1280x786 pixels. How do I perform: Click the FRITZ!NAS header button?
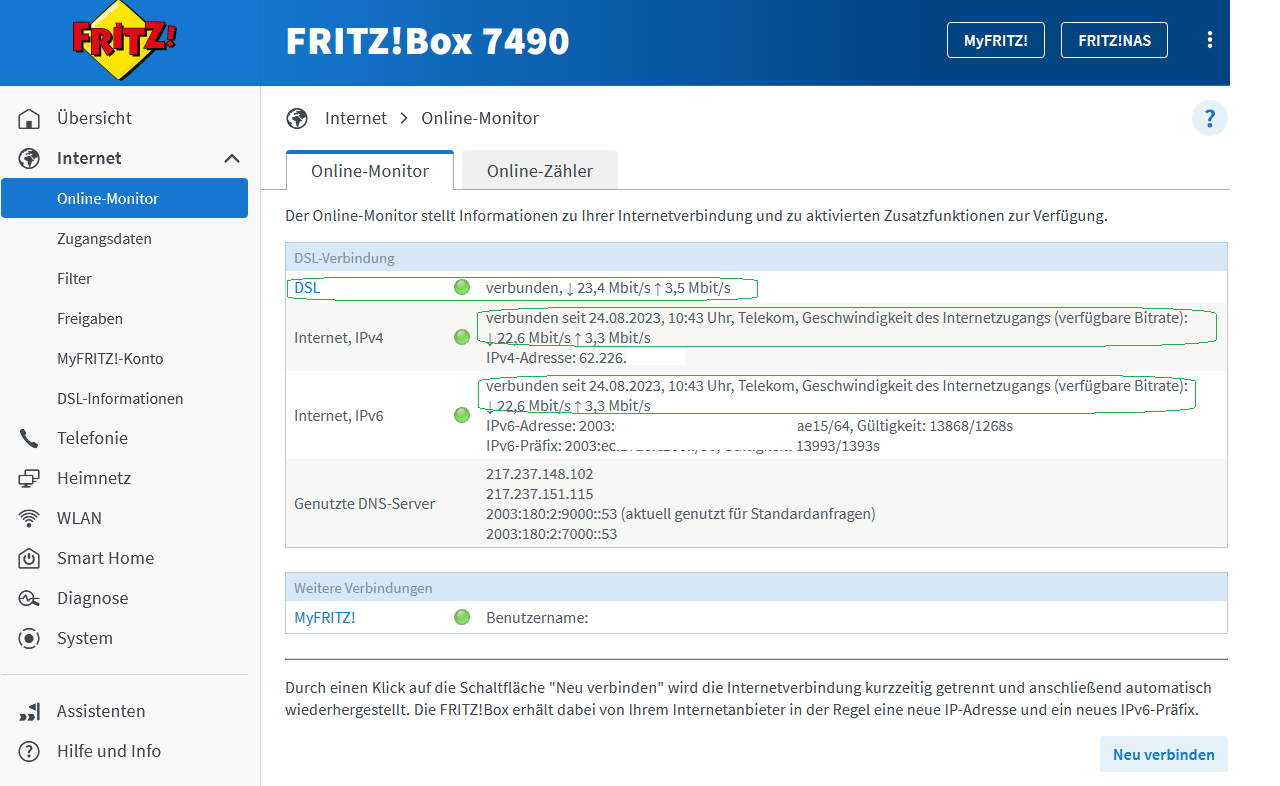pyautogui.click(x=1114, y=40)
